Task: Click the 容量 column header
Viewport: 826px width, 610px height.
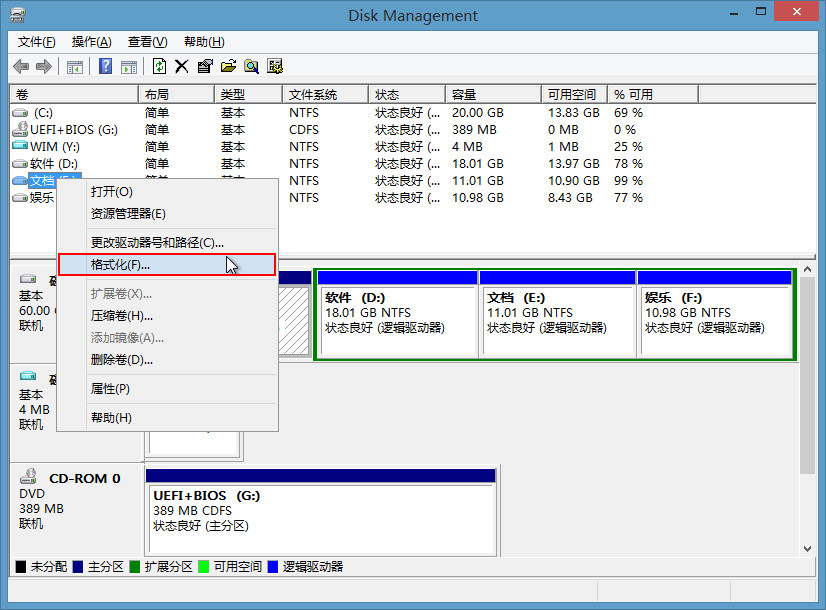Action: point(463,94)
